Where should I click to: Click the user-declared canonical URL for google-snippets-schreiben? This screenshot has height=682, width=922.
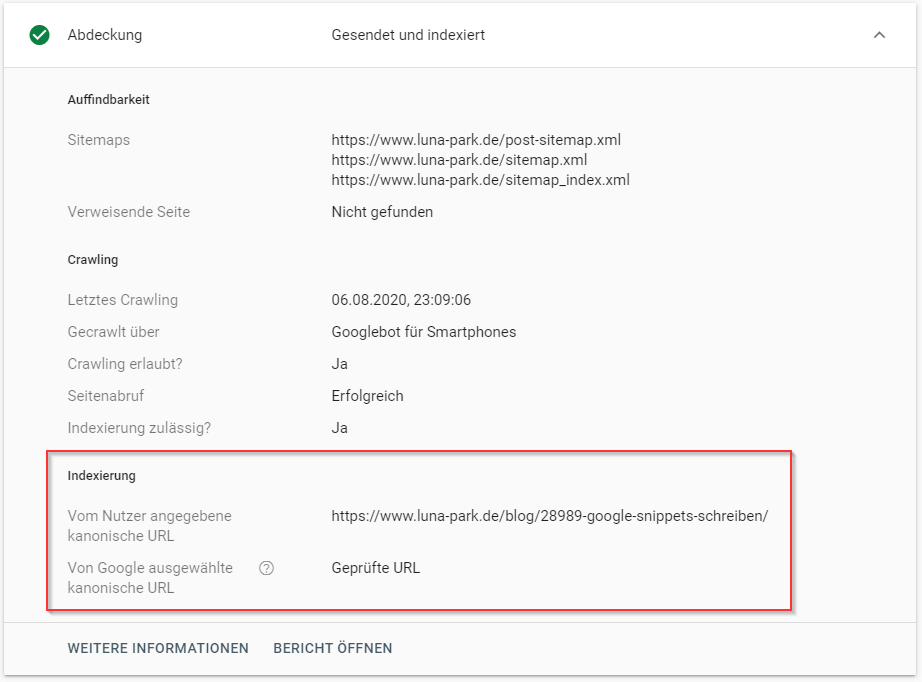point(550,516)
